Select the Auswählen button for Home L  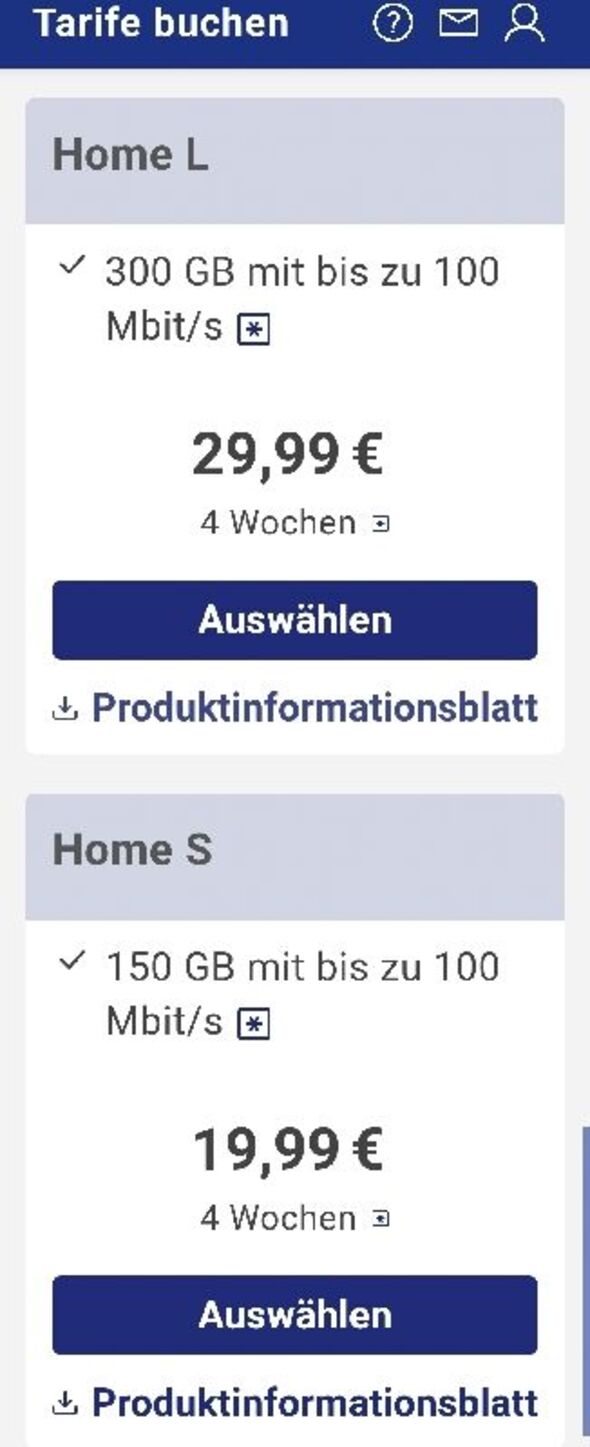[x=295, y=620]
